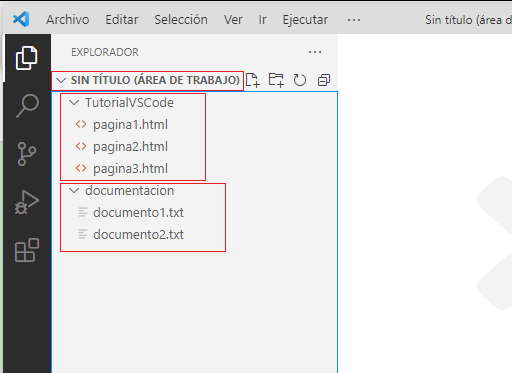Select the TutorialVSCode folder name
512x373 pixels.
(x=129, y=103)
